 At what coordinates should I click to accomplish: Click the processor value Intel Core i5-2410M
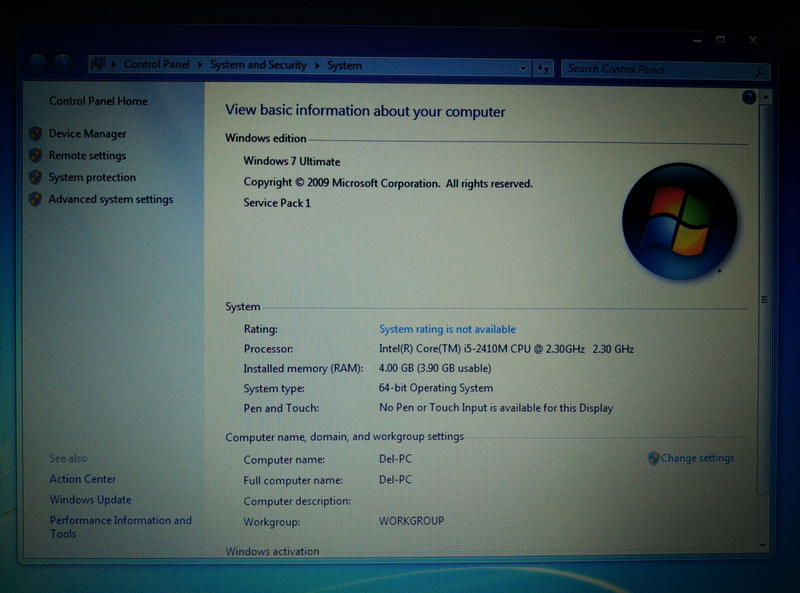click(506, 349)
